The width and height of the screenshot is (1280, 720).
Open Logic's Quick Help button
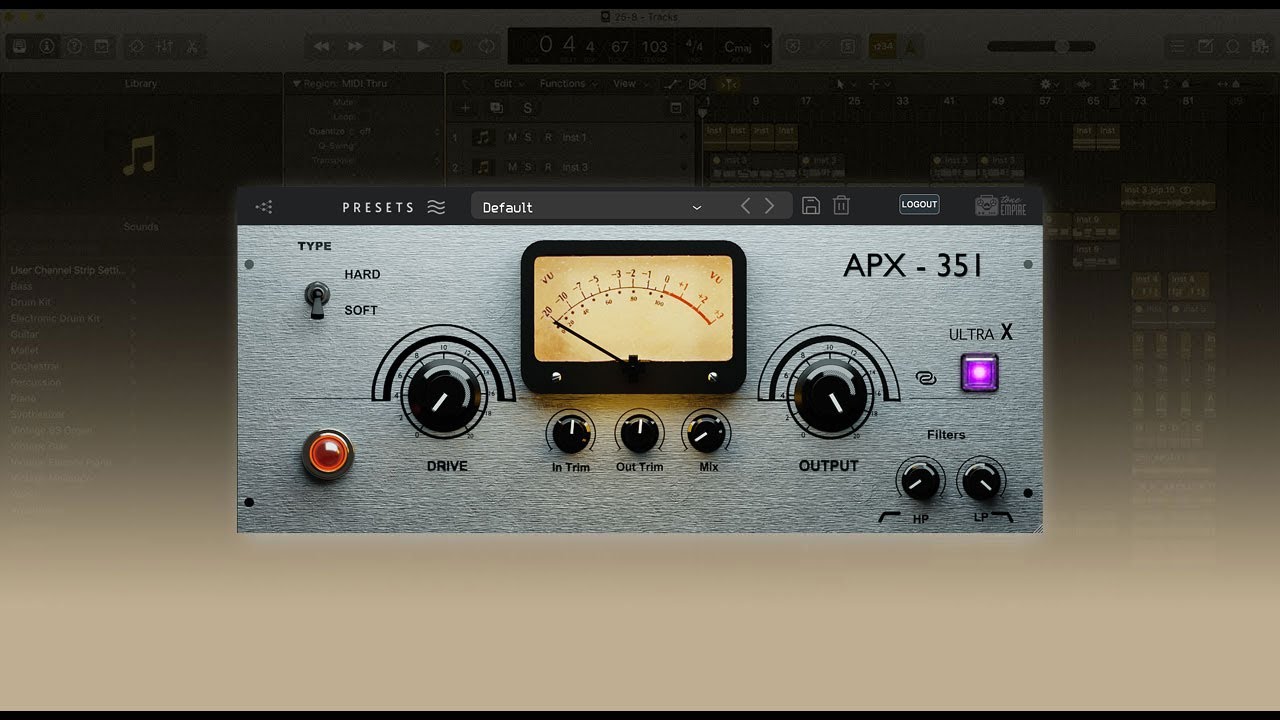pyautogui.click(x=73, y=46)
